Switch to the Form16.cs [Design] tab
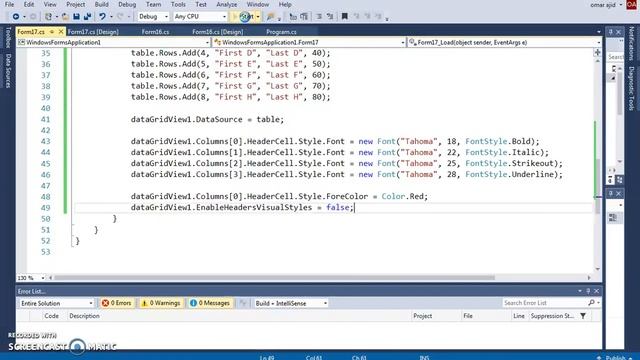 coord(218,31)
